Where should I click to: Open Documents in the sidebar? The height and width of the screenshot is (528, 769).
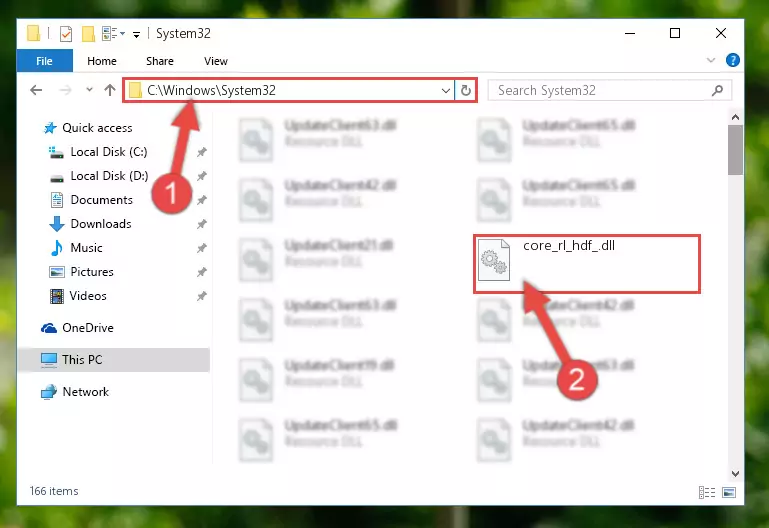coord(91,200)
